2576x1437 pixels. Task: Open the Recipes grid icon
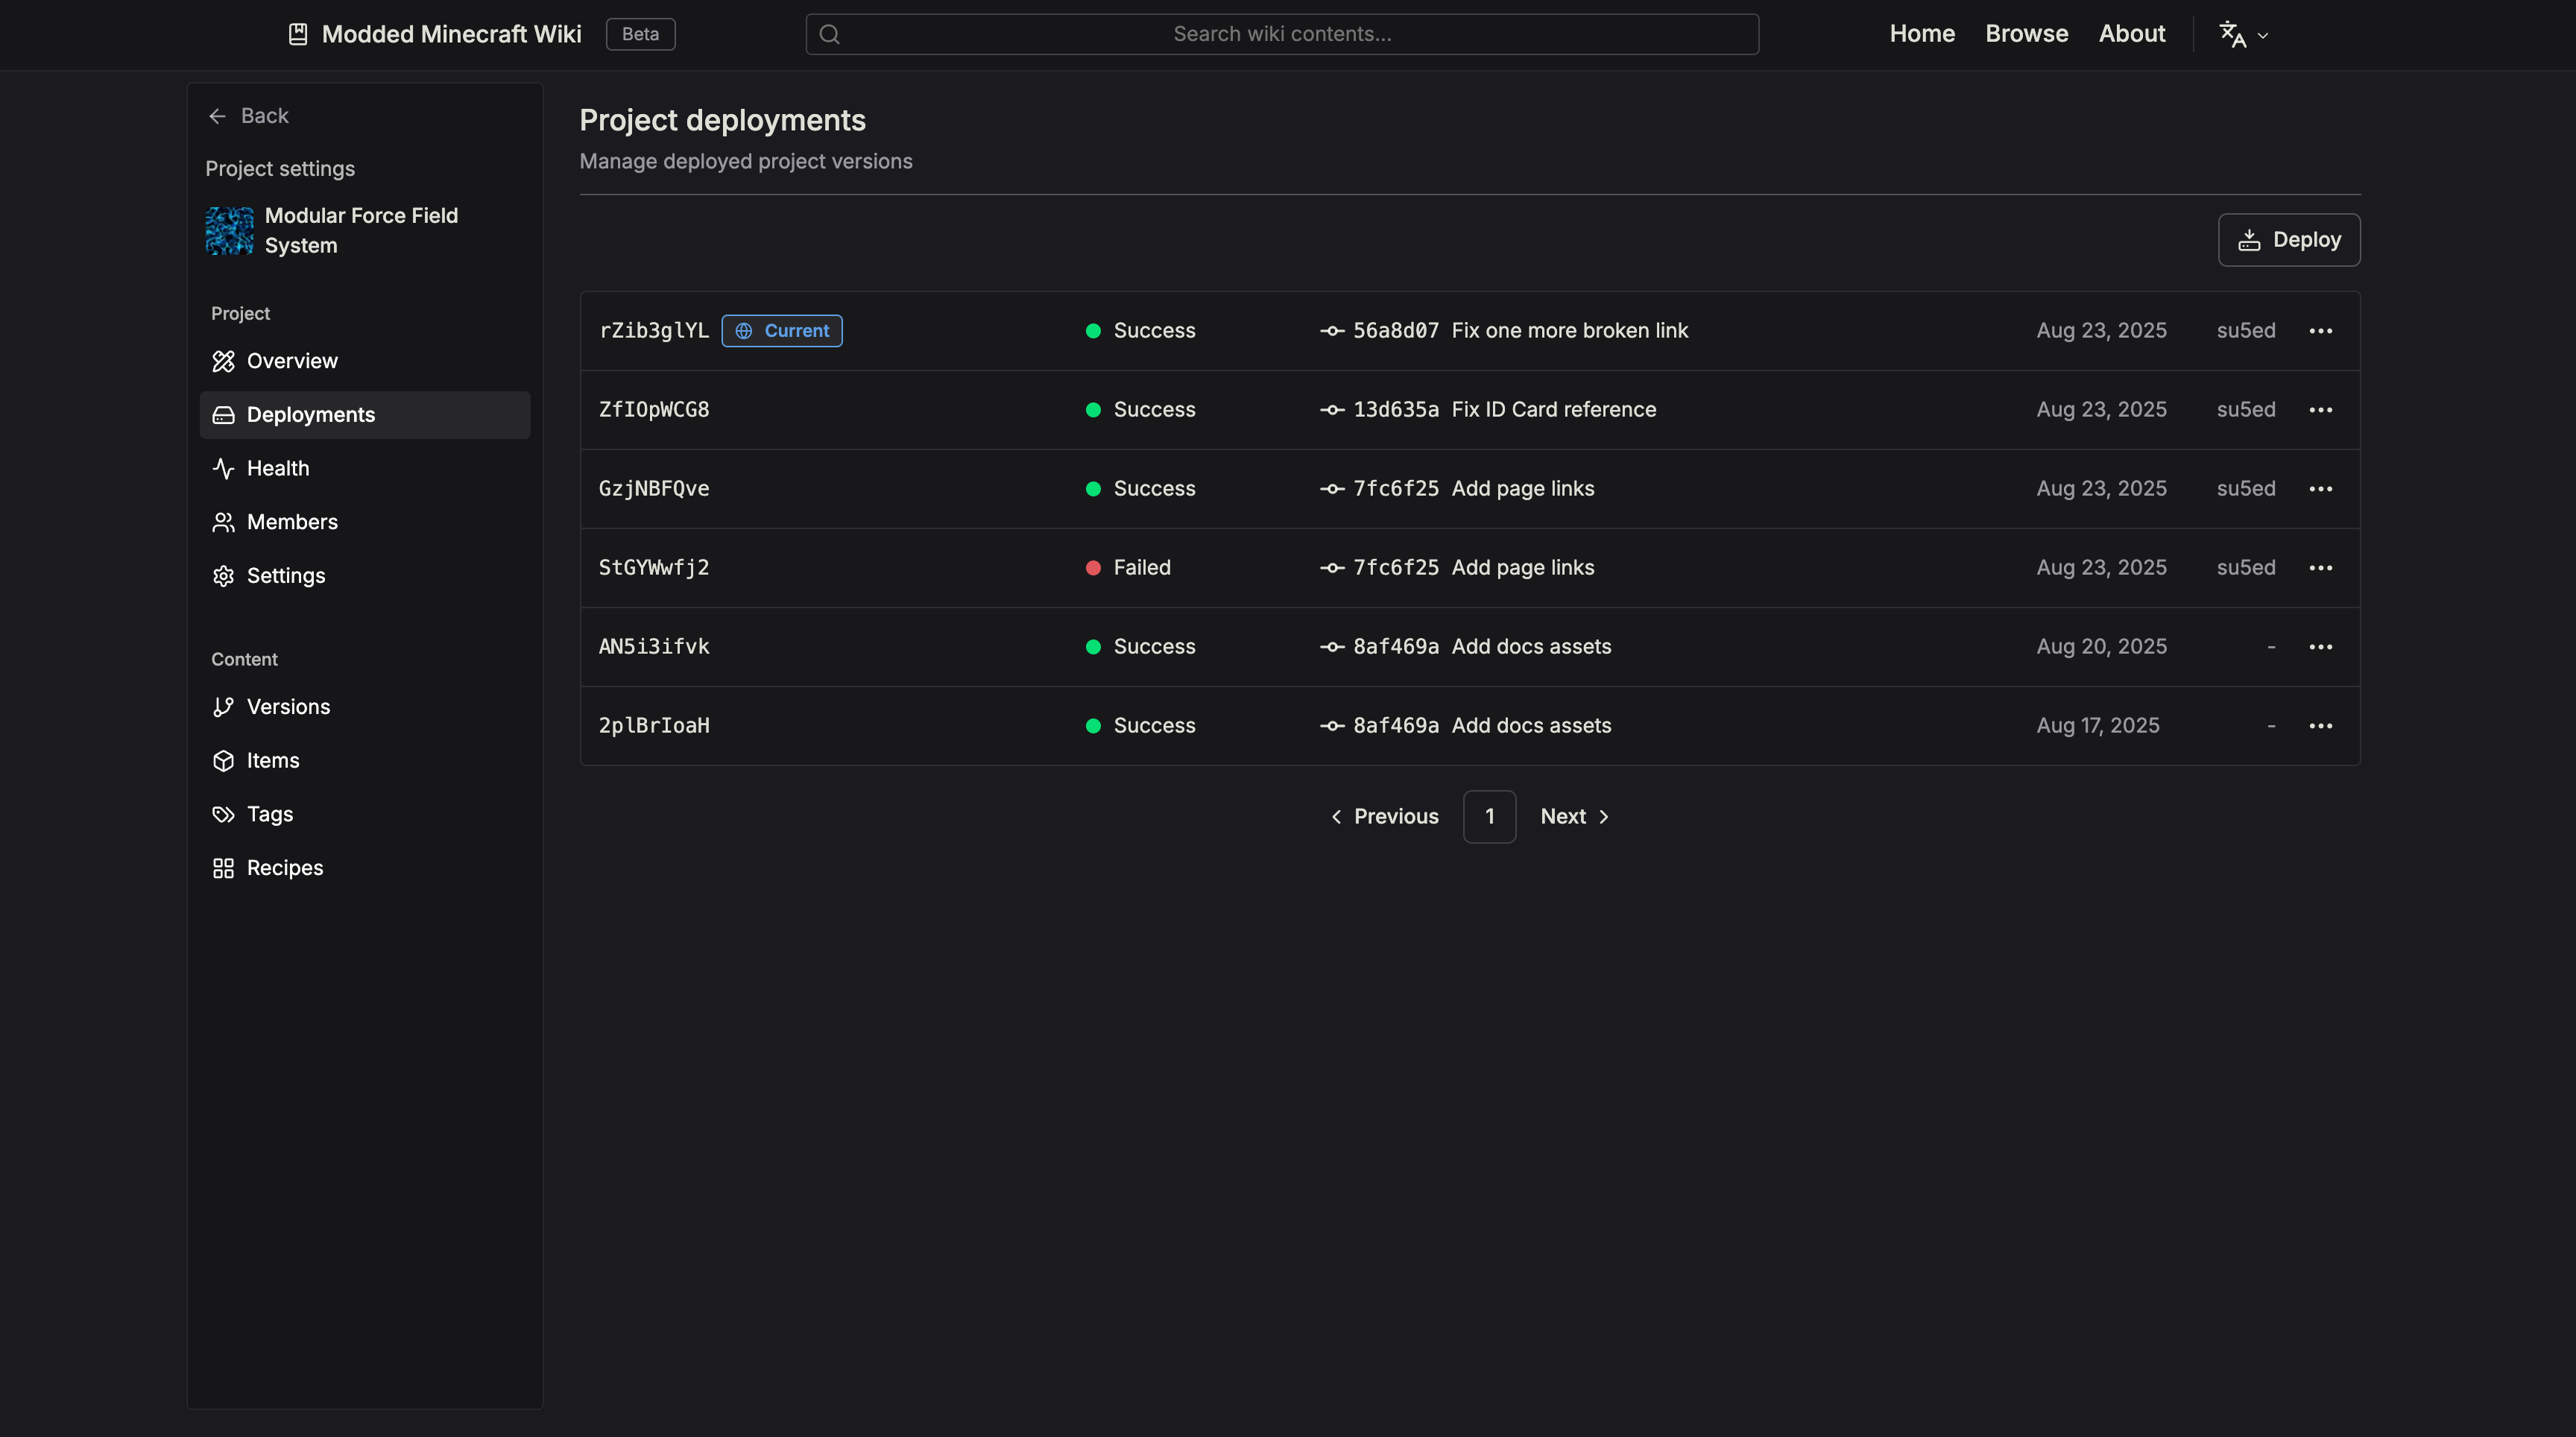coord(223,867)
